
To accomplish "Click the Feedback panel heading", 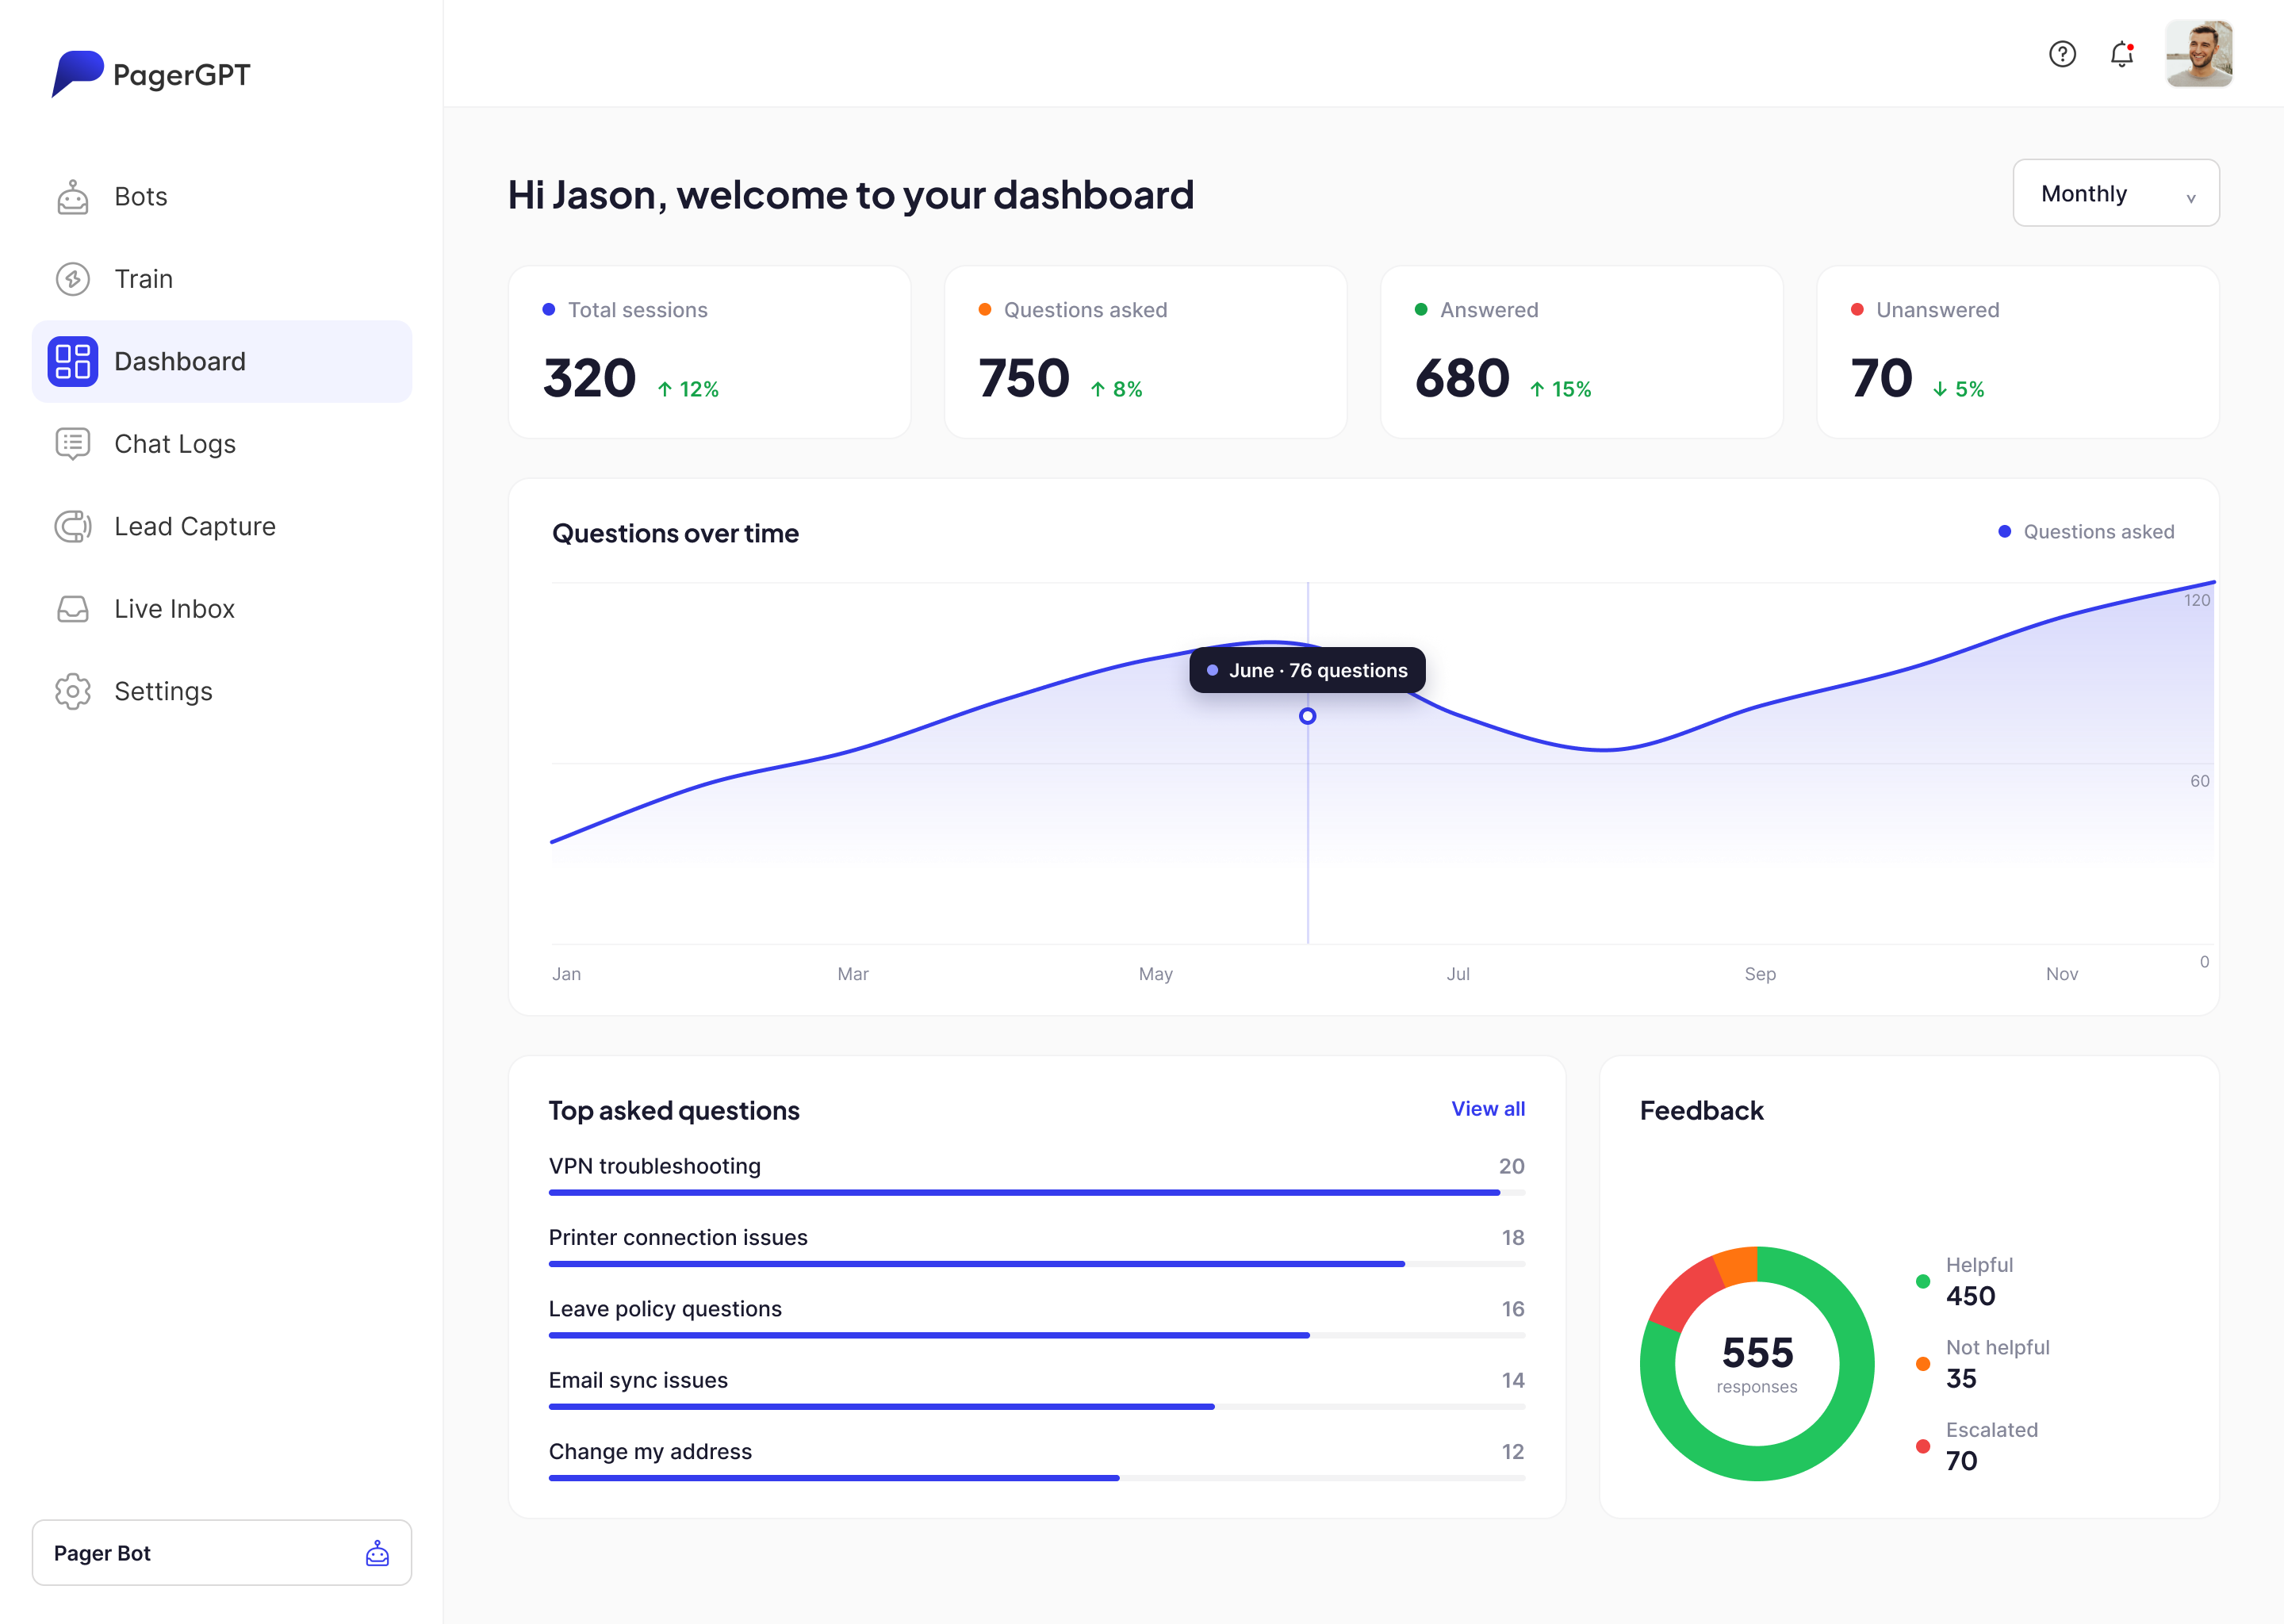I will tap(1702, 1111).
